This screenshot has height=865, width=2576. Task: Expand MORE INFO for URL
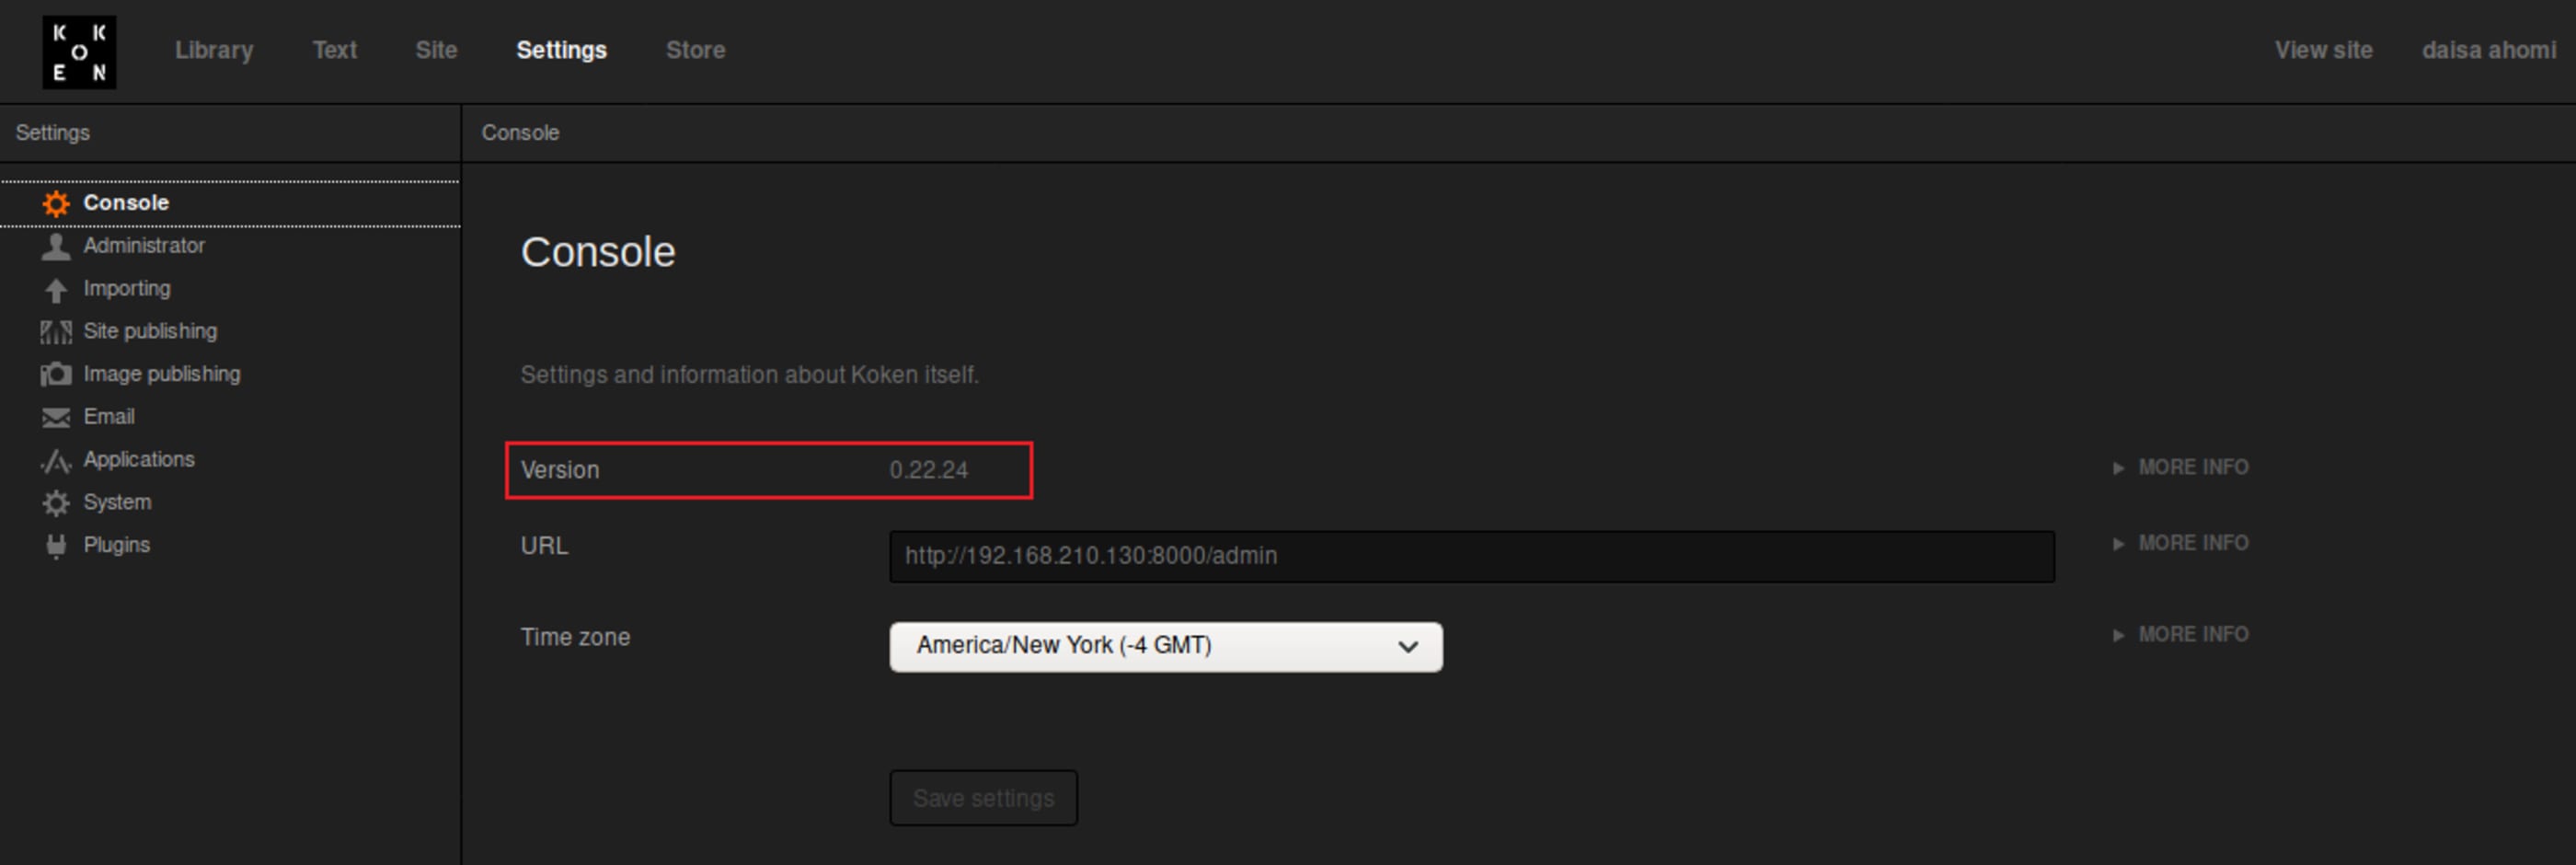pyautogui.click(x=2181, y=544)
